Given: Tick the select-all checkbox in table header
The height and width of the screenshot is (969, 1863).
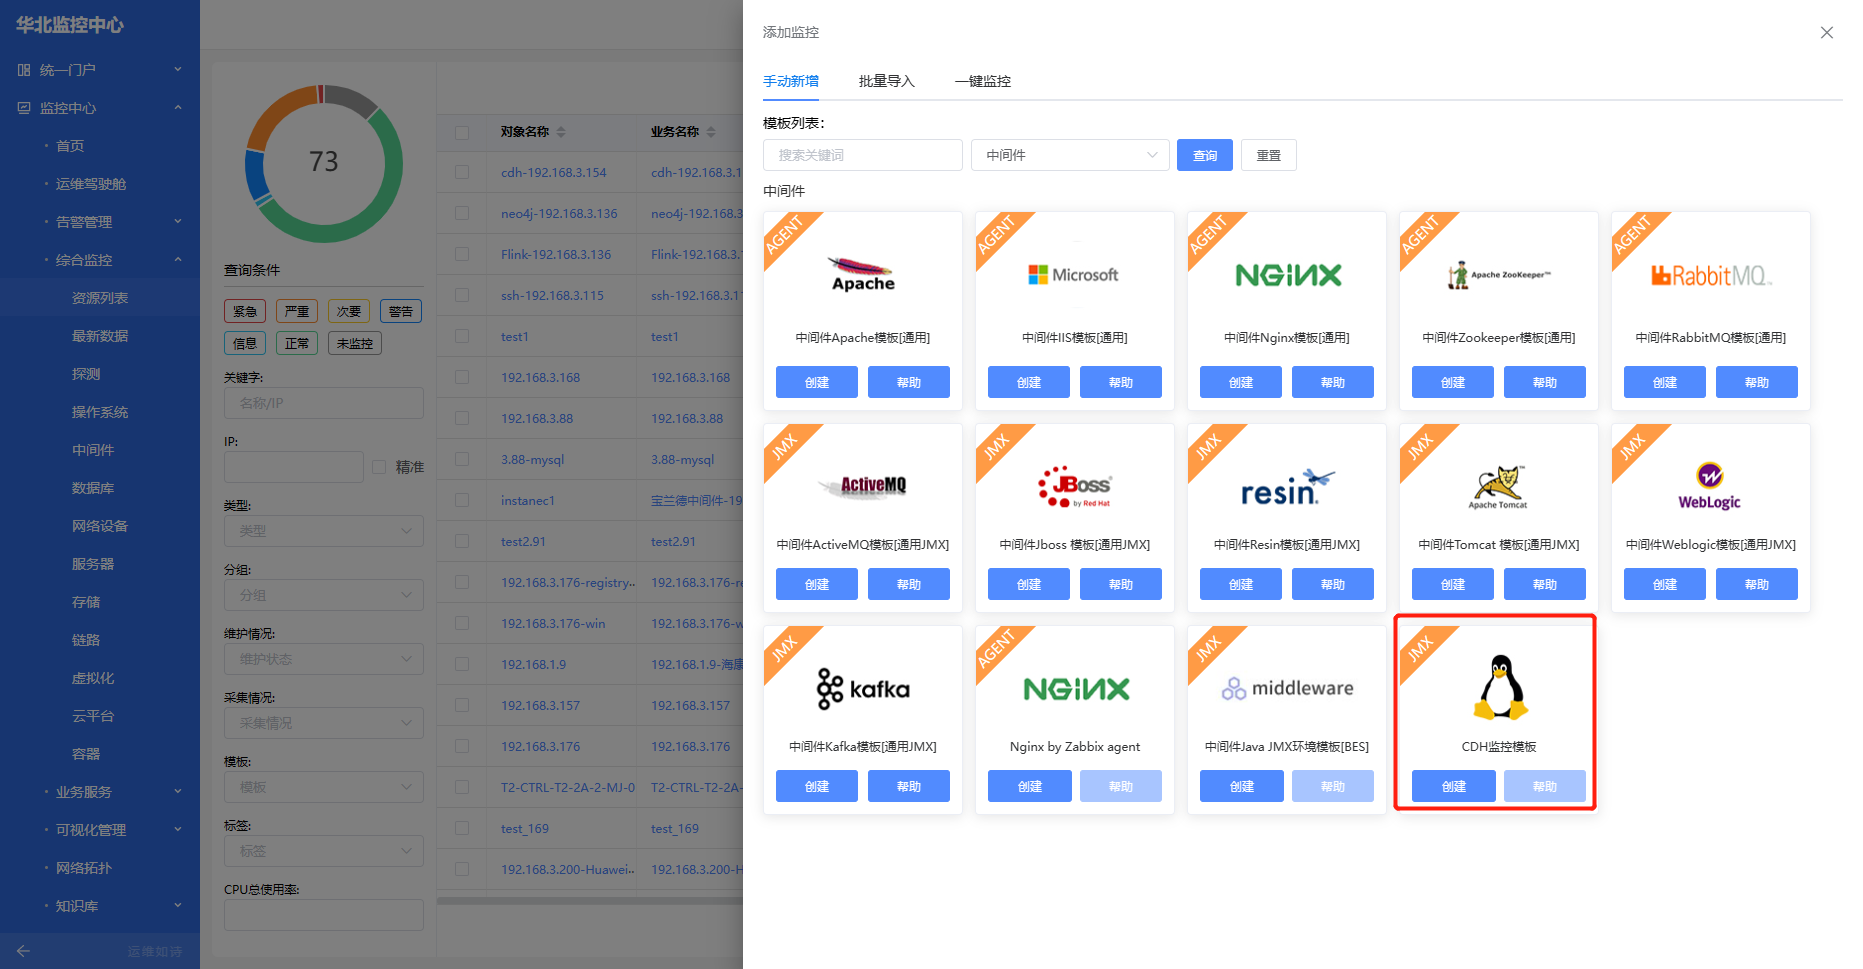Looking at the screenshot, I should point(462,132).
